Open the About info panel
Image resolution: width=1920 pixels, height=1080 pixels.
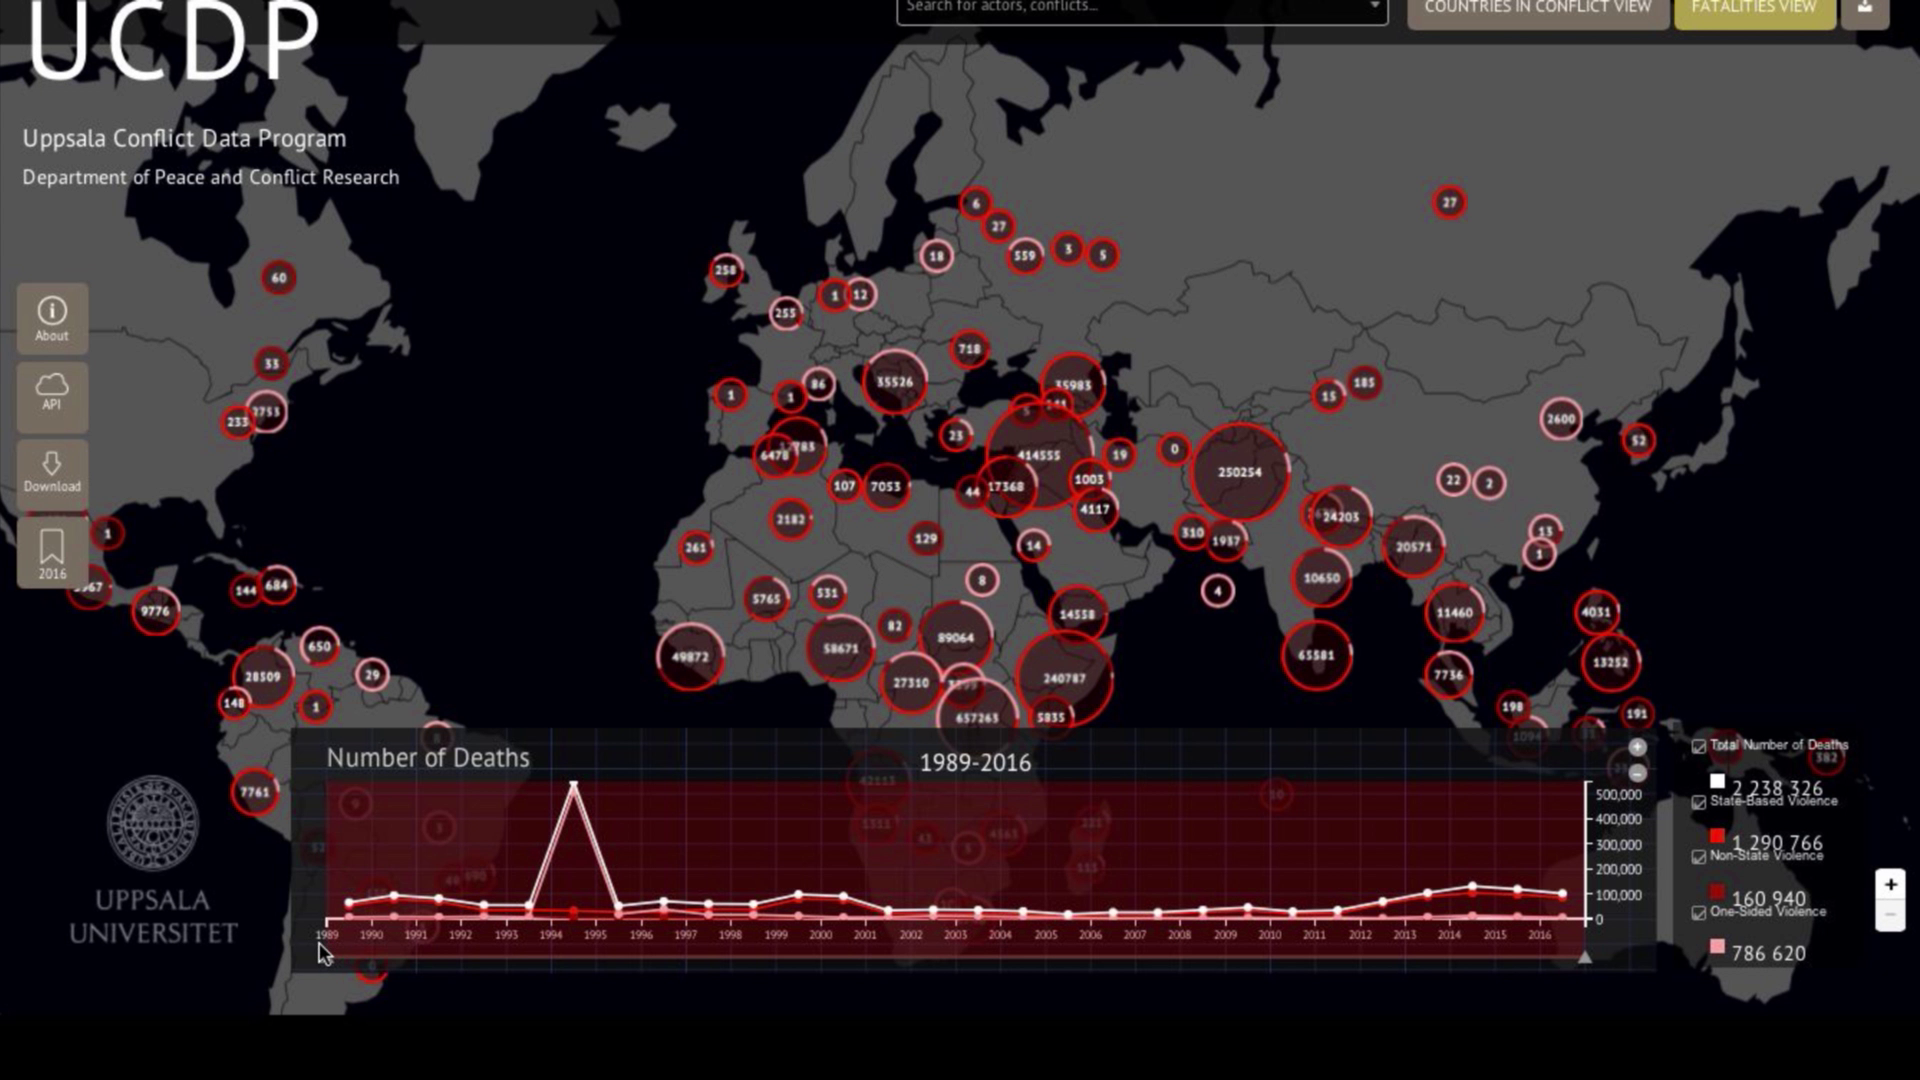(52, 318)
